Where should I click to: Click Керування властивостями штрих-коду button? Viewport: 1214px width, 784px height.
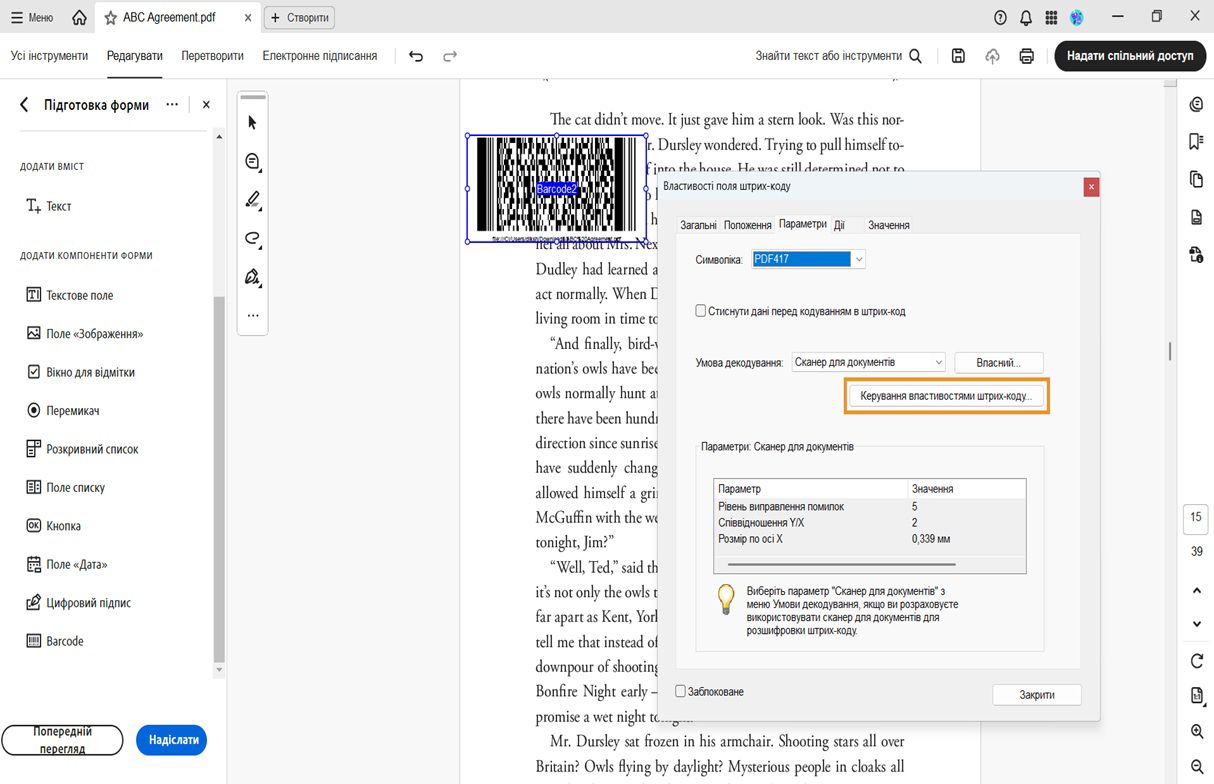pos(945,397)
